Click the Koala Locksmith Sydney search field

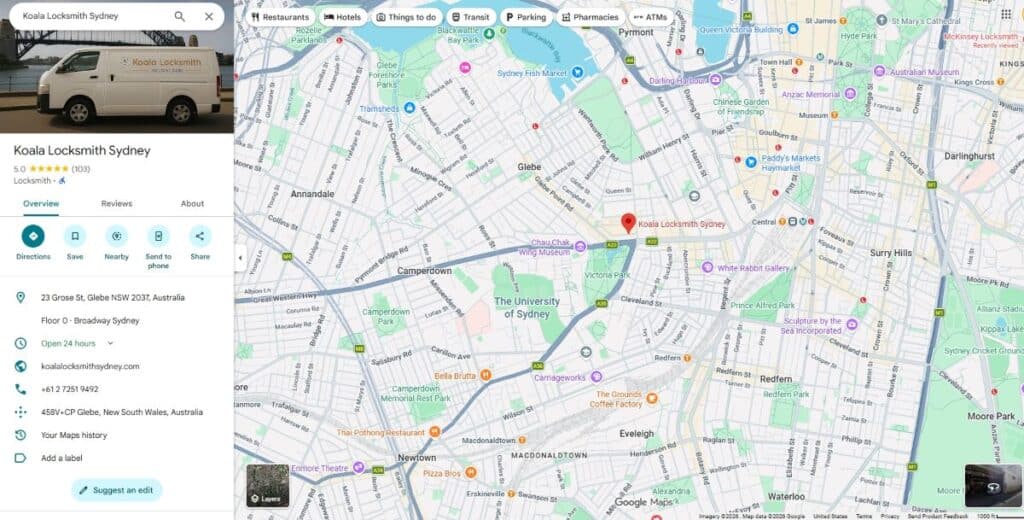tap(91, 16)
